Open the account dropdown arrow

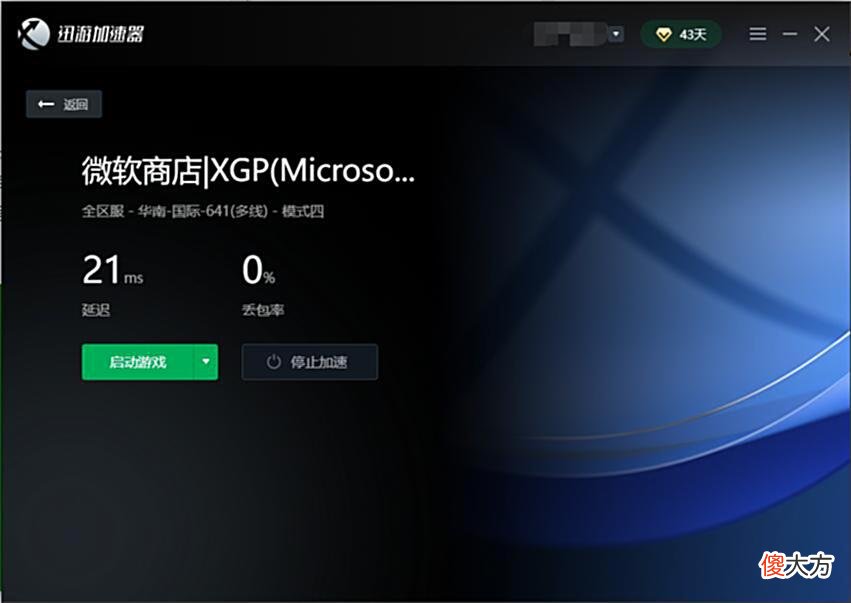tap(616, 34)
